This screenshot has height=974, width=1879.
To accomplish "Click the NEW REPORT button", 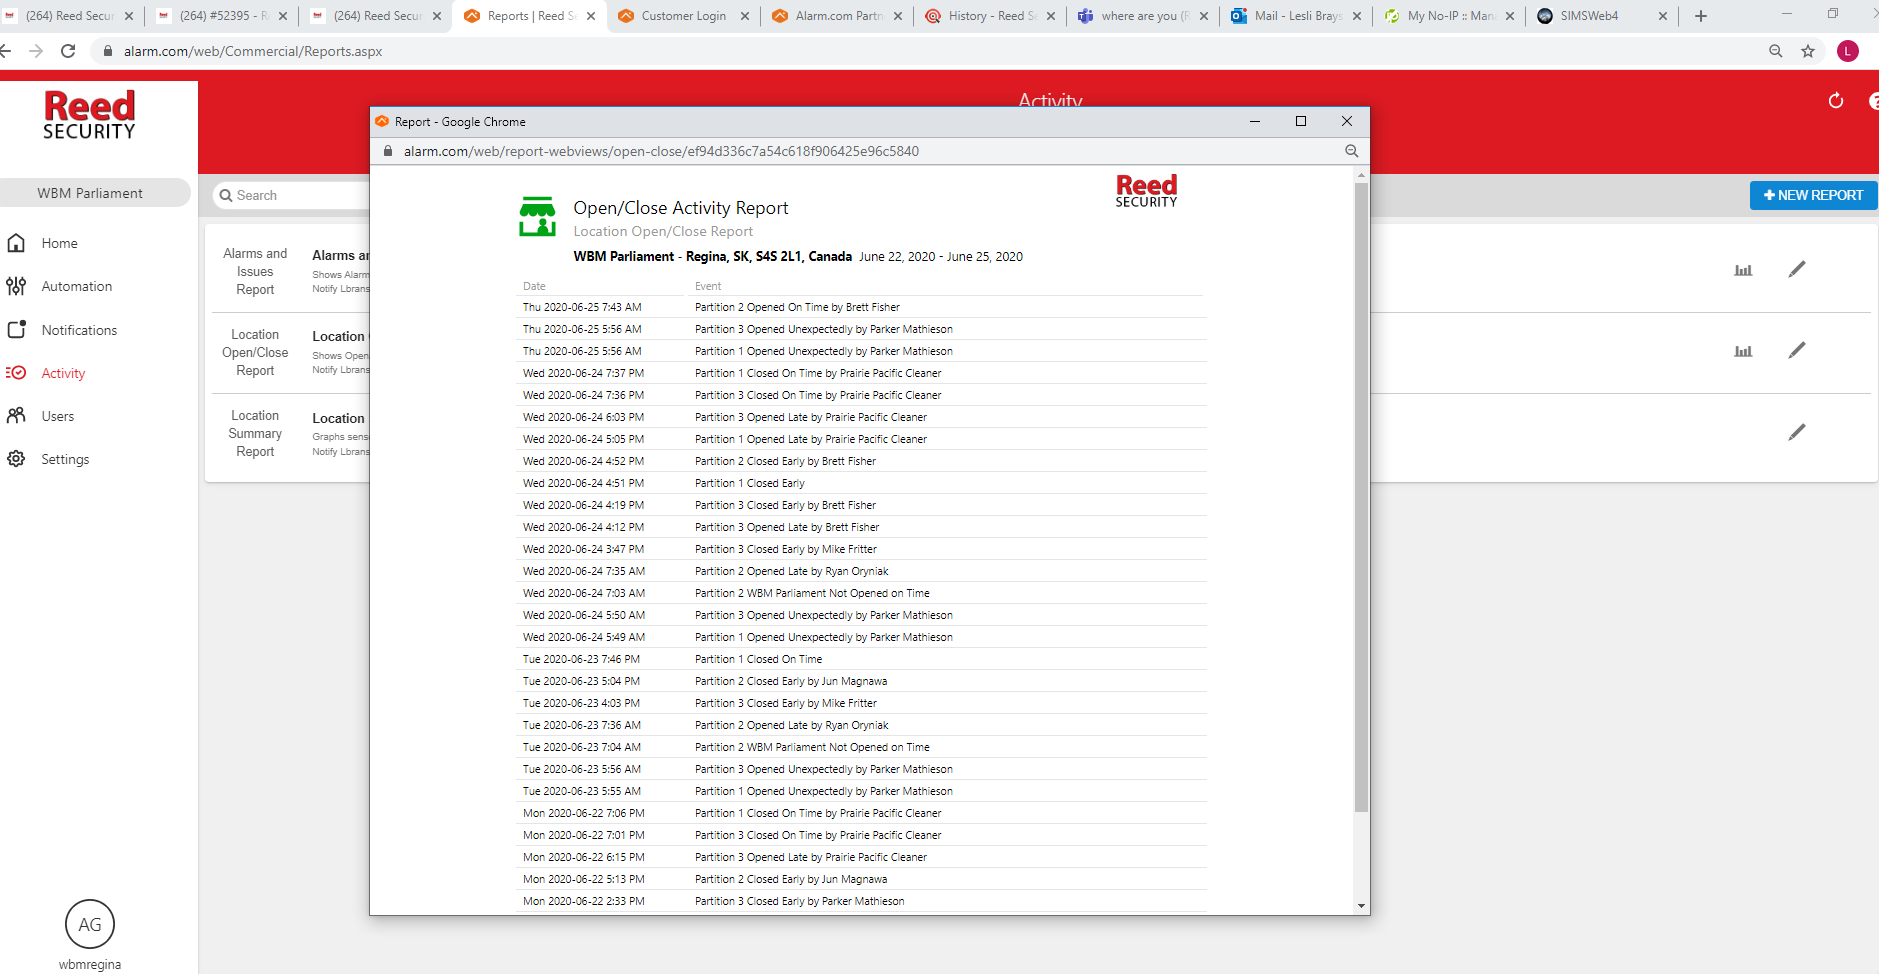I will pos(1813,195).
